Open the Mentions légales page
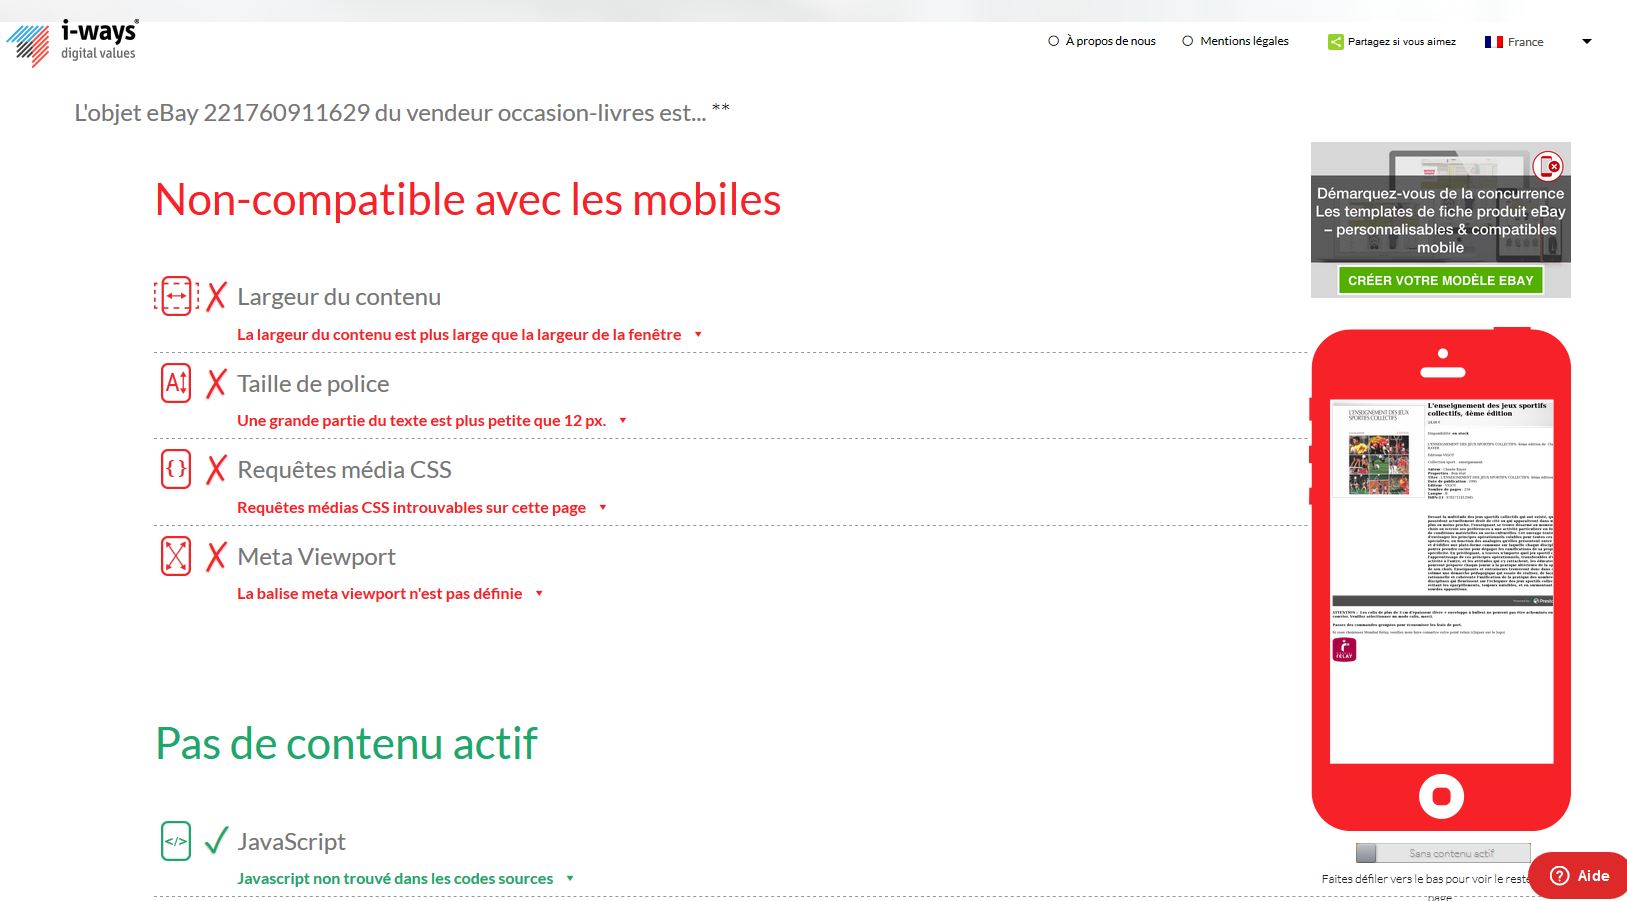This screenshot has height=901, width=1627. [x=1244, y=41]
